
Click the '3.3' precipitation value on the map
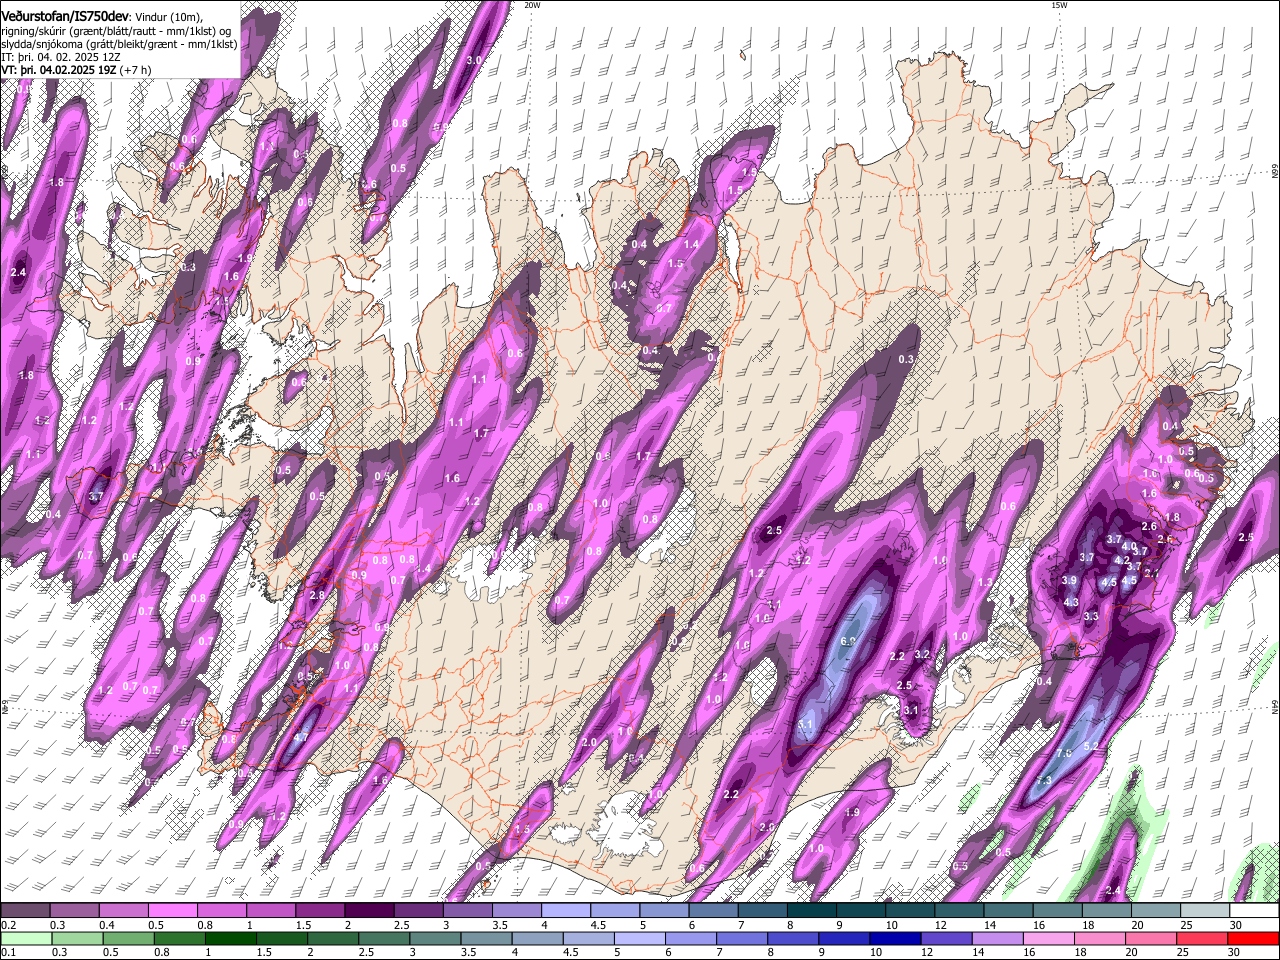click(x=1091, y=617)
